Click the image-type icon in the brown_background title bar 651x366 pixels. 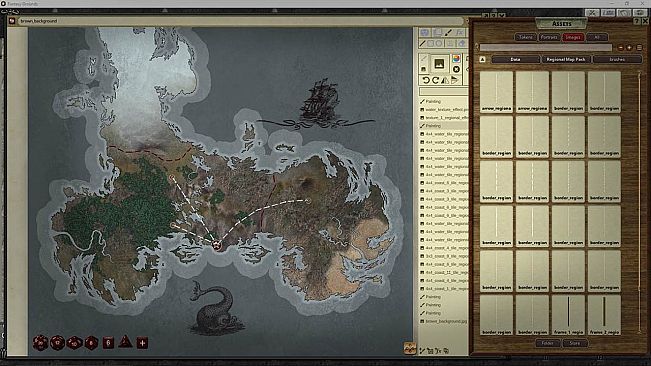pos(12,21)
